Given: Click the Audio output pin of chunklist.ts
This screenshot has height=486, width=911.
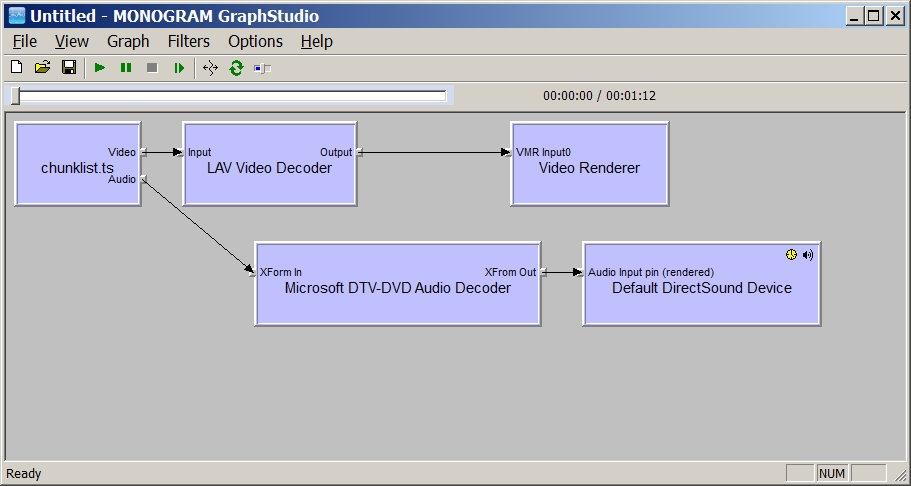Looking at the screenshot, I should (144, 179).
